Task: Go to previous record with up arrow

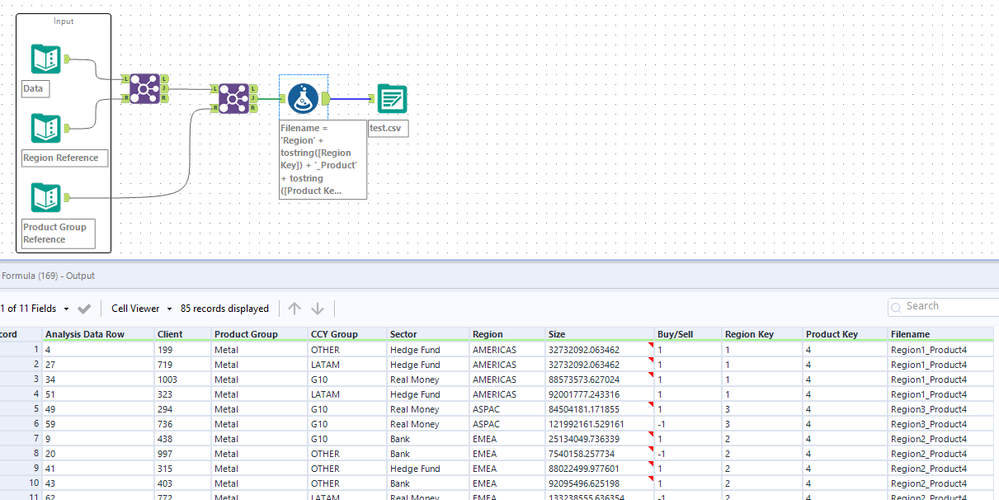Action: coord(294,309)
